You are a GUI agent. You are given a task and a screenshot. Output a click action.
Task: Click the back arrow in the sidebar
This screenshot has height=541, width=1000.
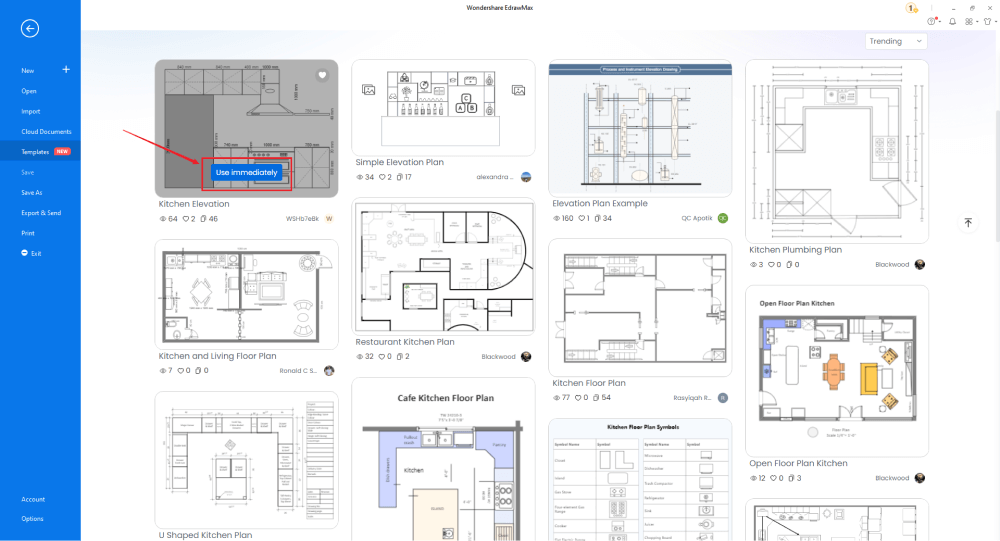[x=30, y=29]
